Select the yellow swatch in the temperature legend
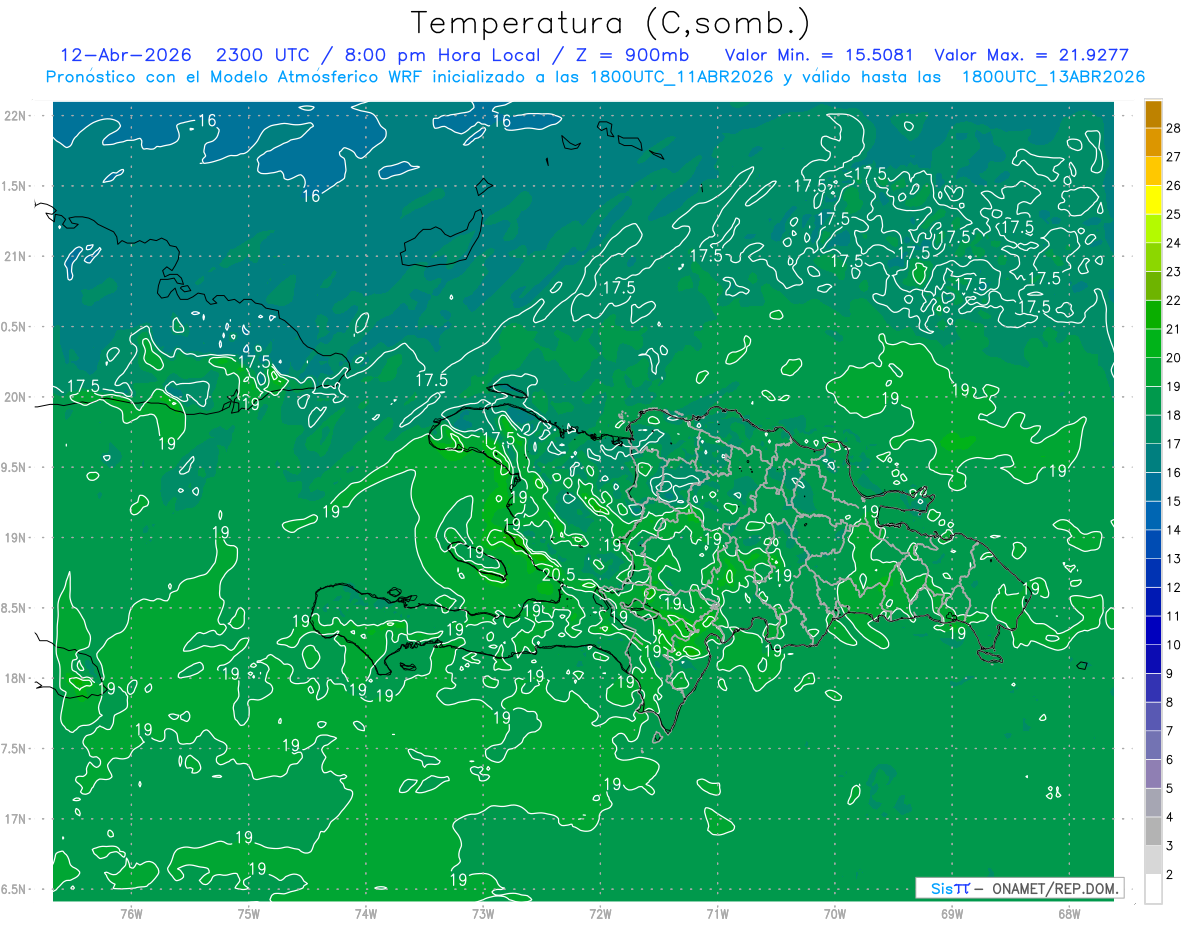 click(x=1153, y=214)
